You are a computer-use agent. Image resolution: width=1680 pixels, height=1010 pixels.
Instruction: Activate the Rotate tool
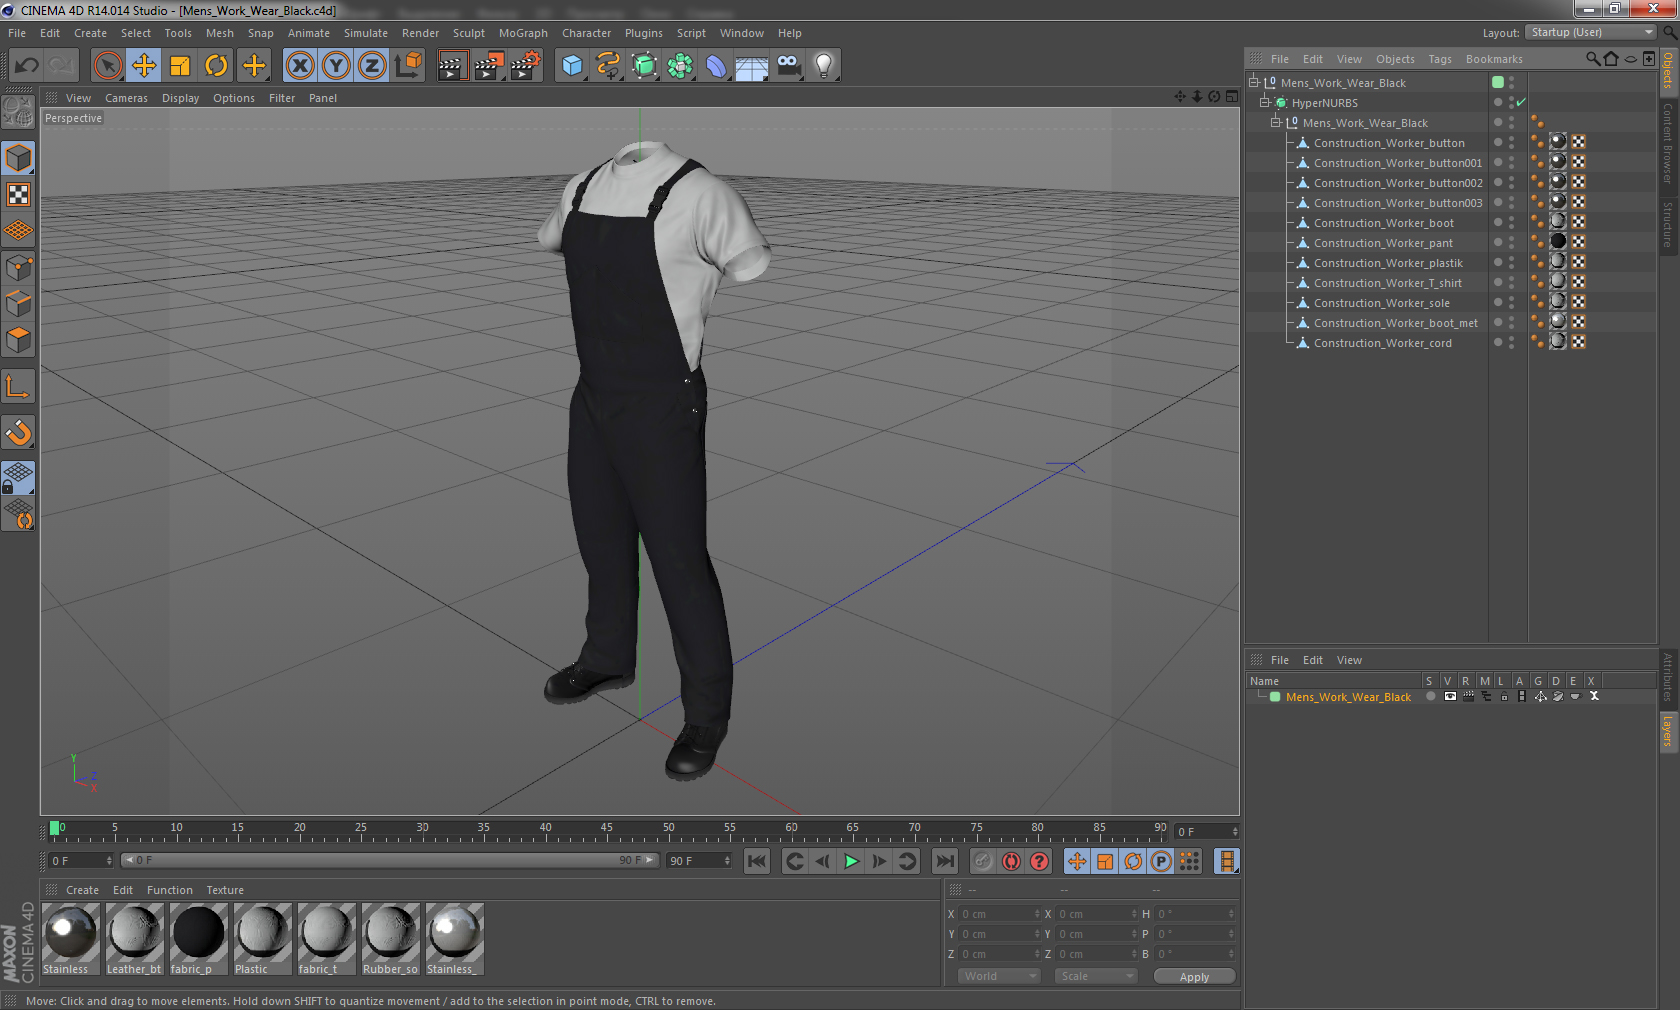click(x=216, y=66)
